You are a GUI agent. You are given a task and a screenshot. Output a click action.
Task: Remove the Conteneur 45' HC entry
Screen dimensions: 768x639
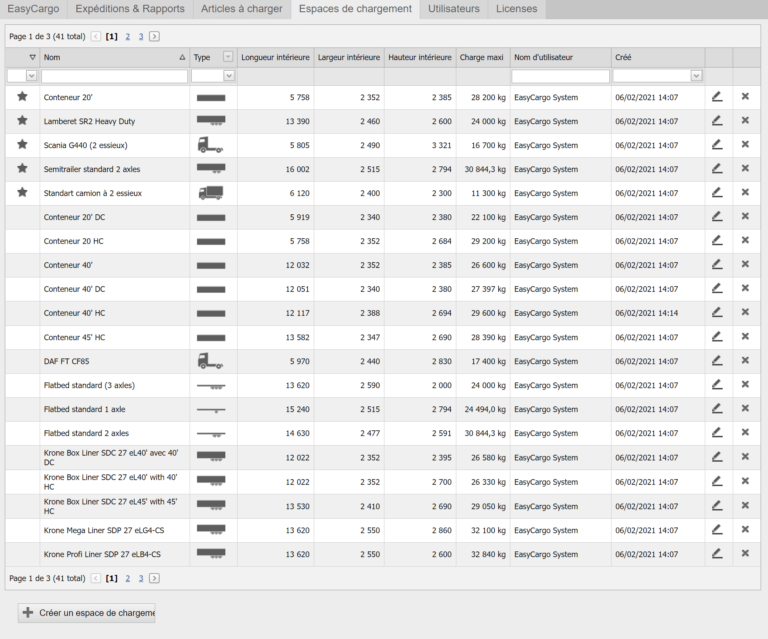click(x=745, y=337)
